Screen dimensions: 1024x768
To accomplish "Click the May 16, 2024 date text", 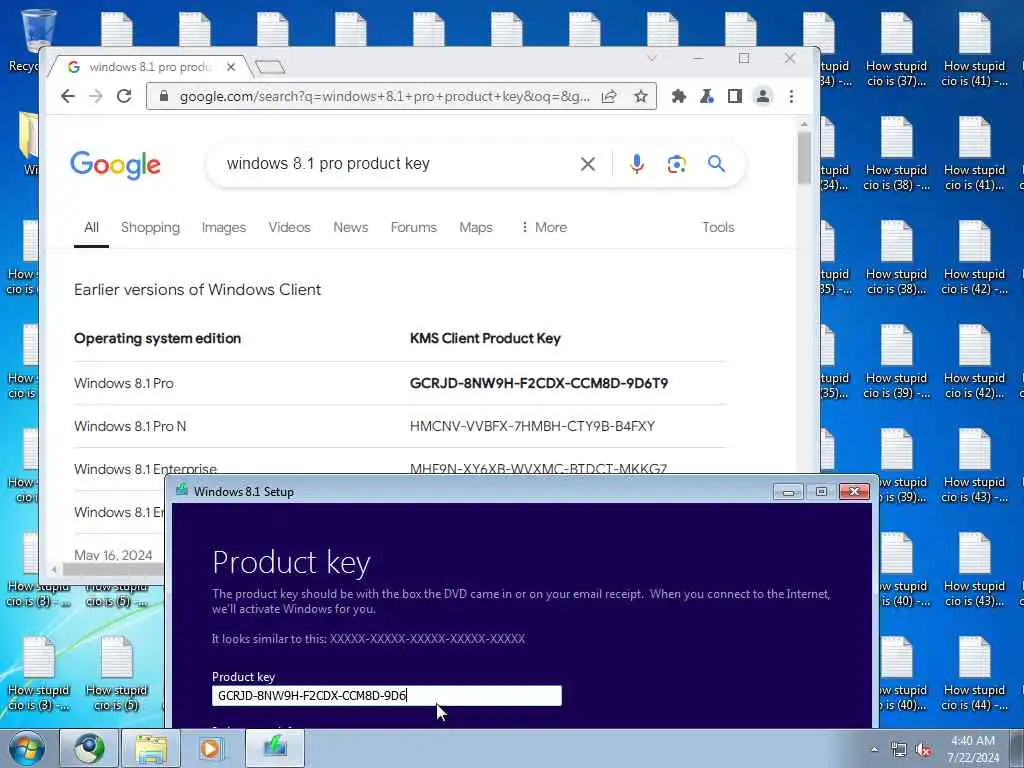I will pyautogui.click(x=113, y=555).
